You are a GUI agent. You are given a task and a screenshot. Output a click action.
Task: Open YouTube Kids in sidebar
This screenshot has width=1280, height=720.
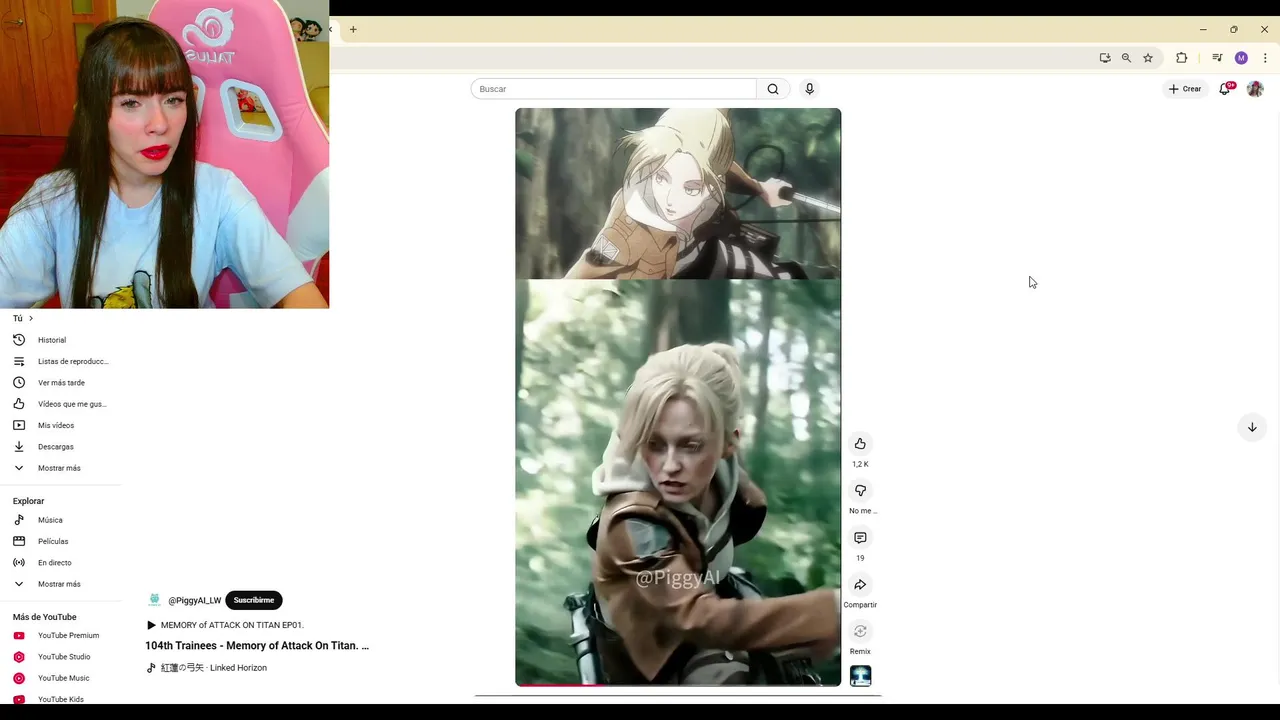(62, 699)
